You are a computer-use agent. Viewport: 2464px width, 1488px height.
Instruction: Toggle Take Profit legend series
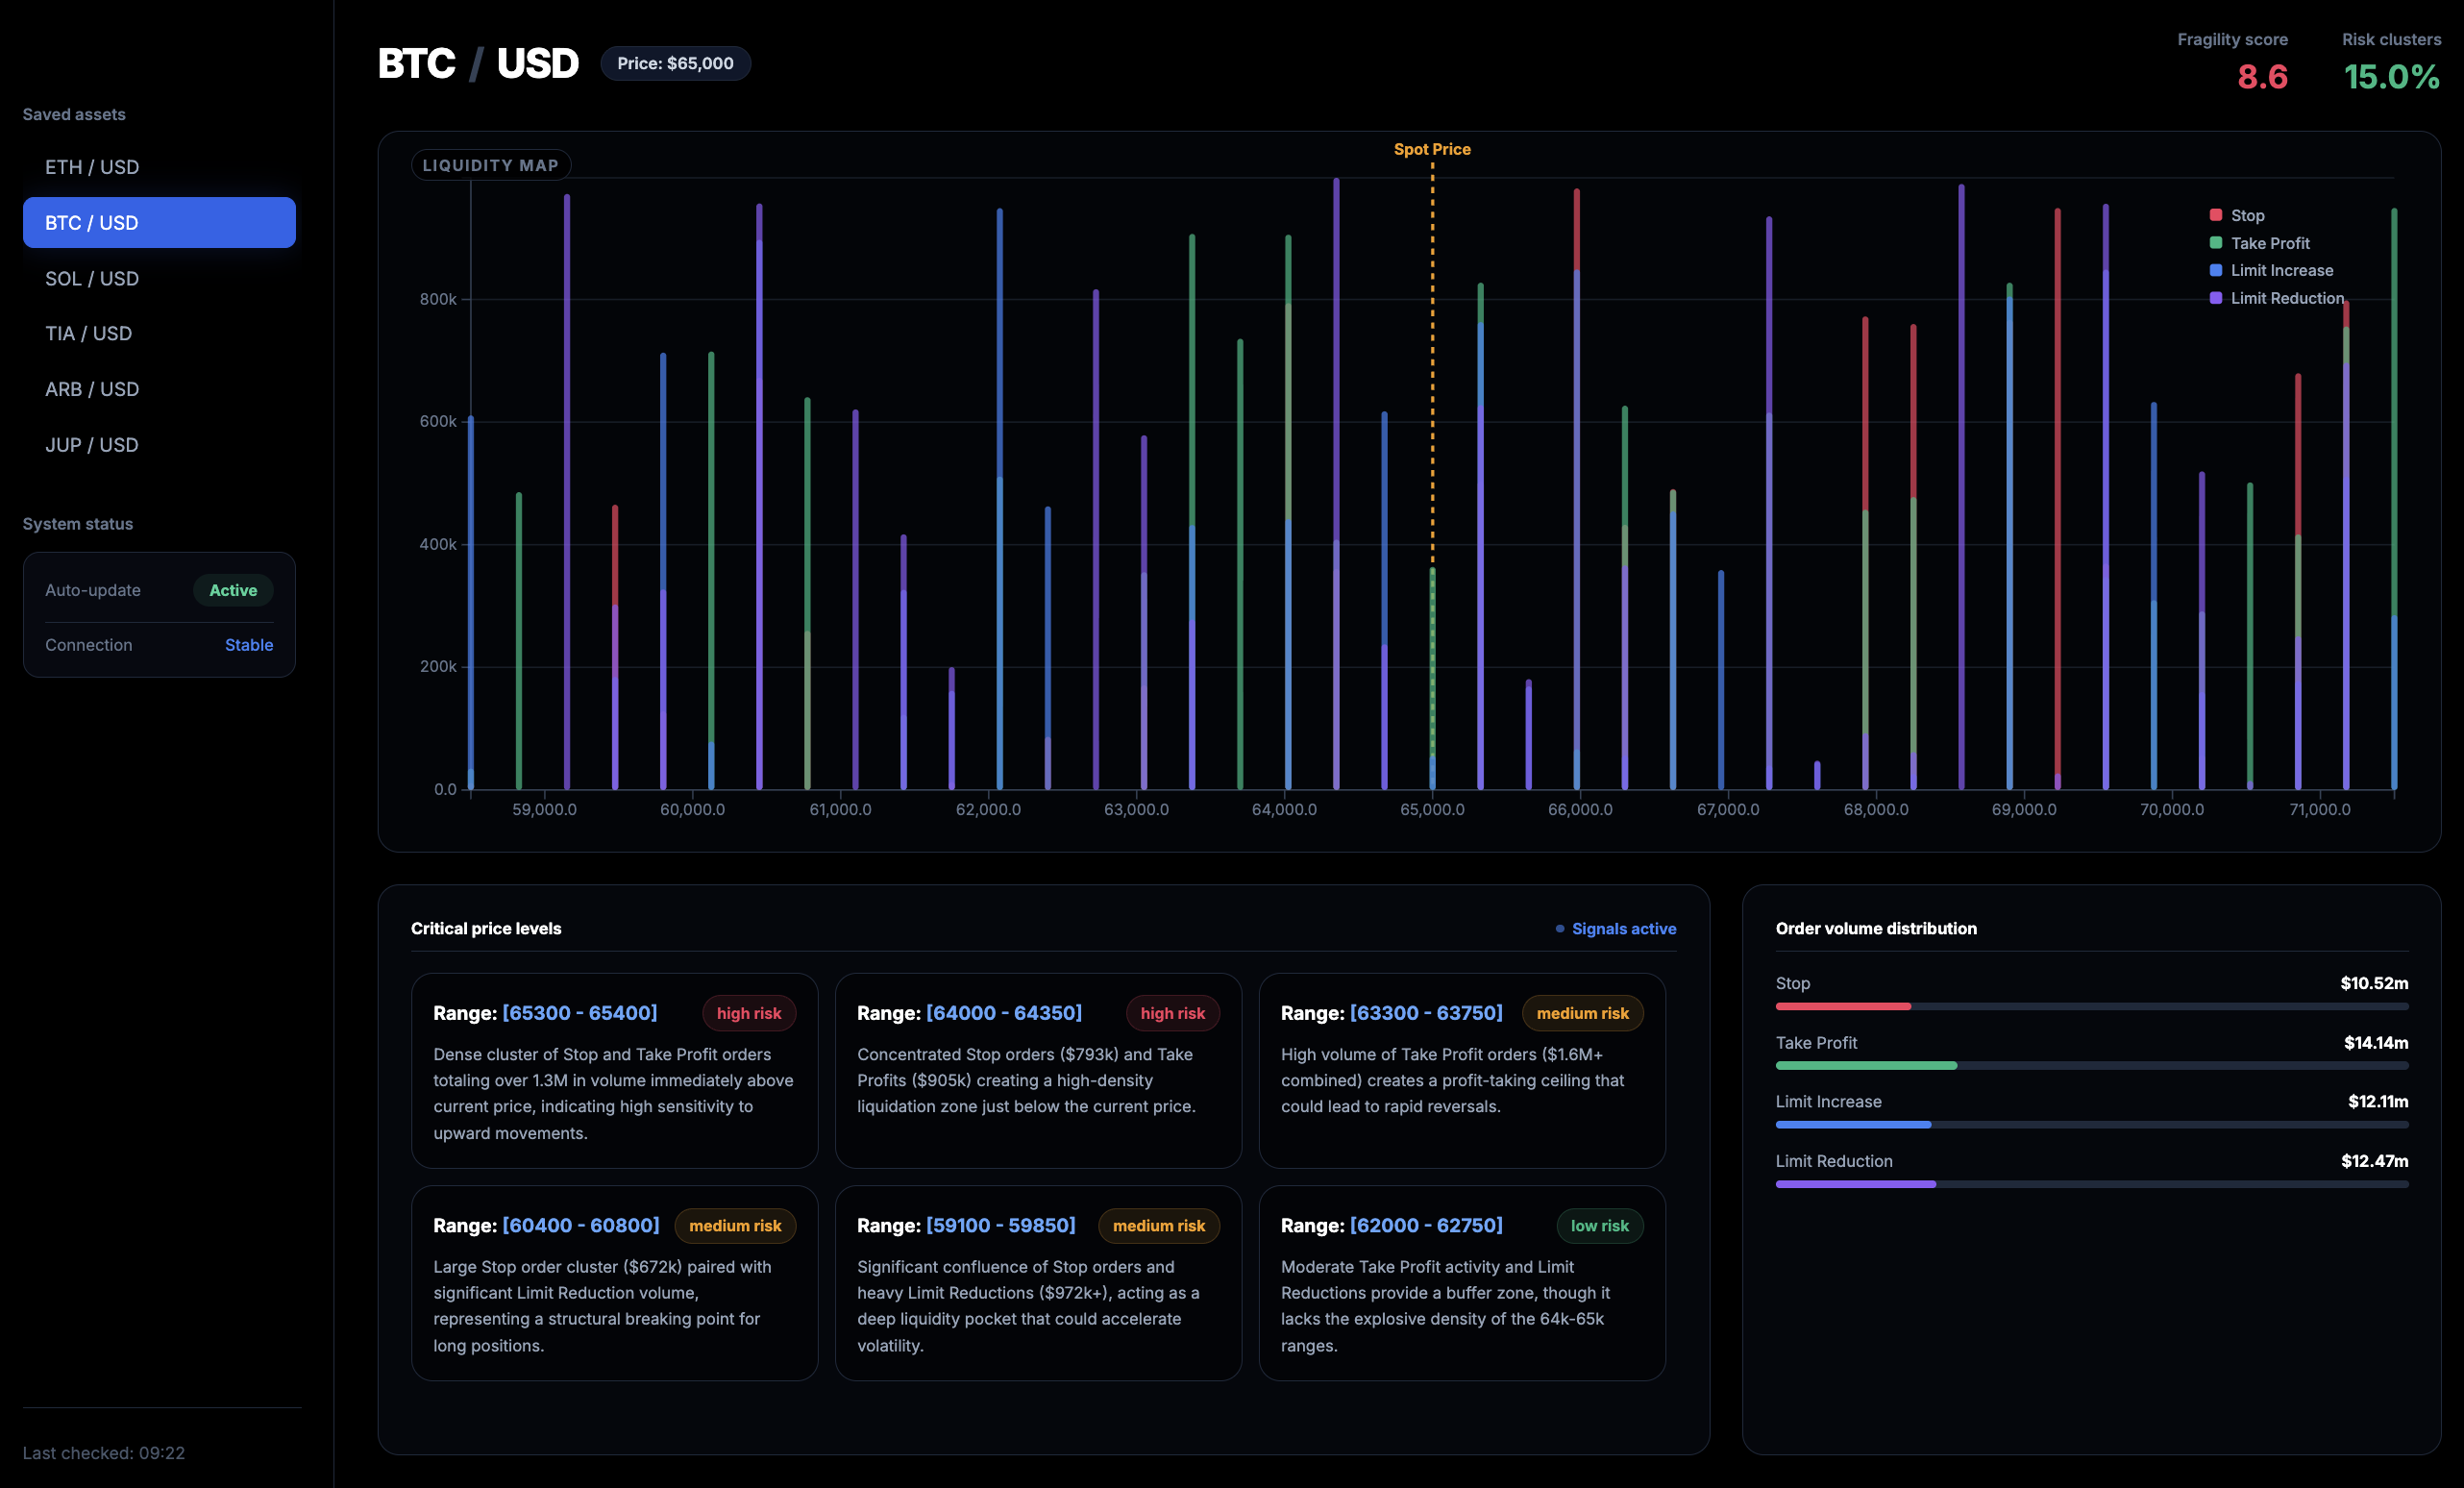coord(2269,243)
